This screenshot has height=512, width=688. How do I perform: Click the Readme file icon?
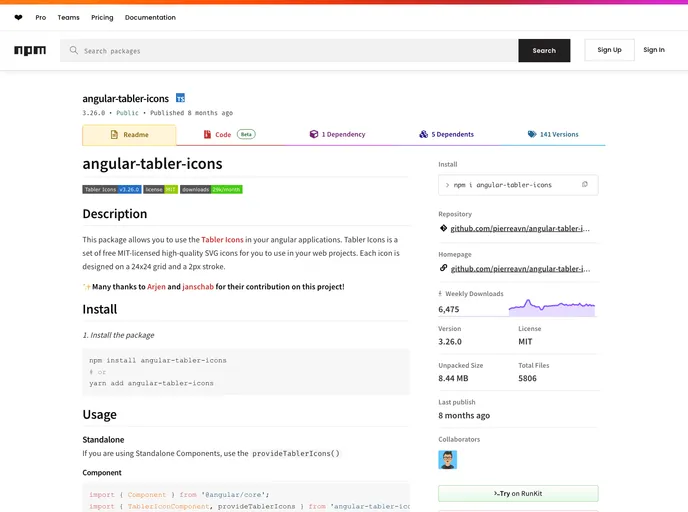pyautogui.click(x=114, y=135)
